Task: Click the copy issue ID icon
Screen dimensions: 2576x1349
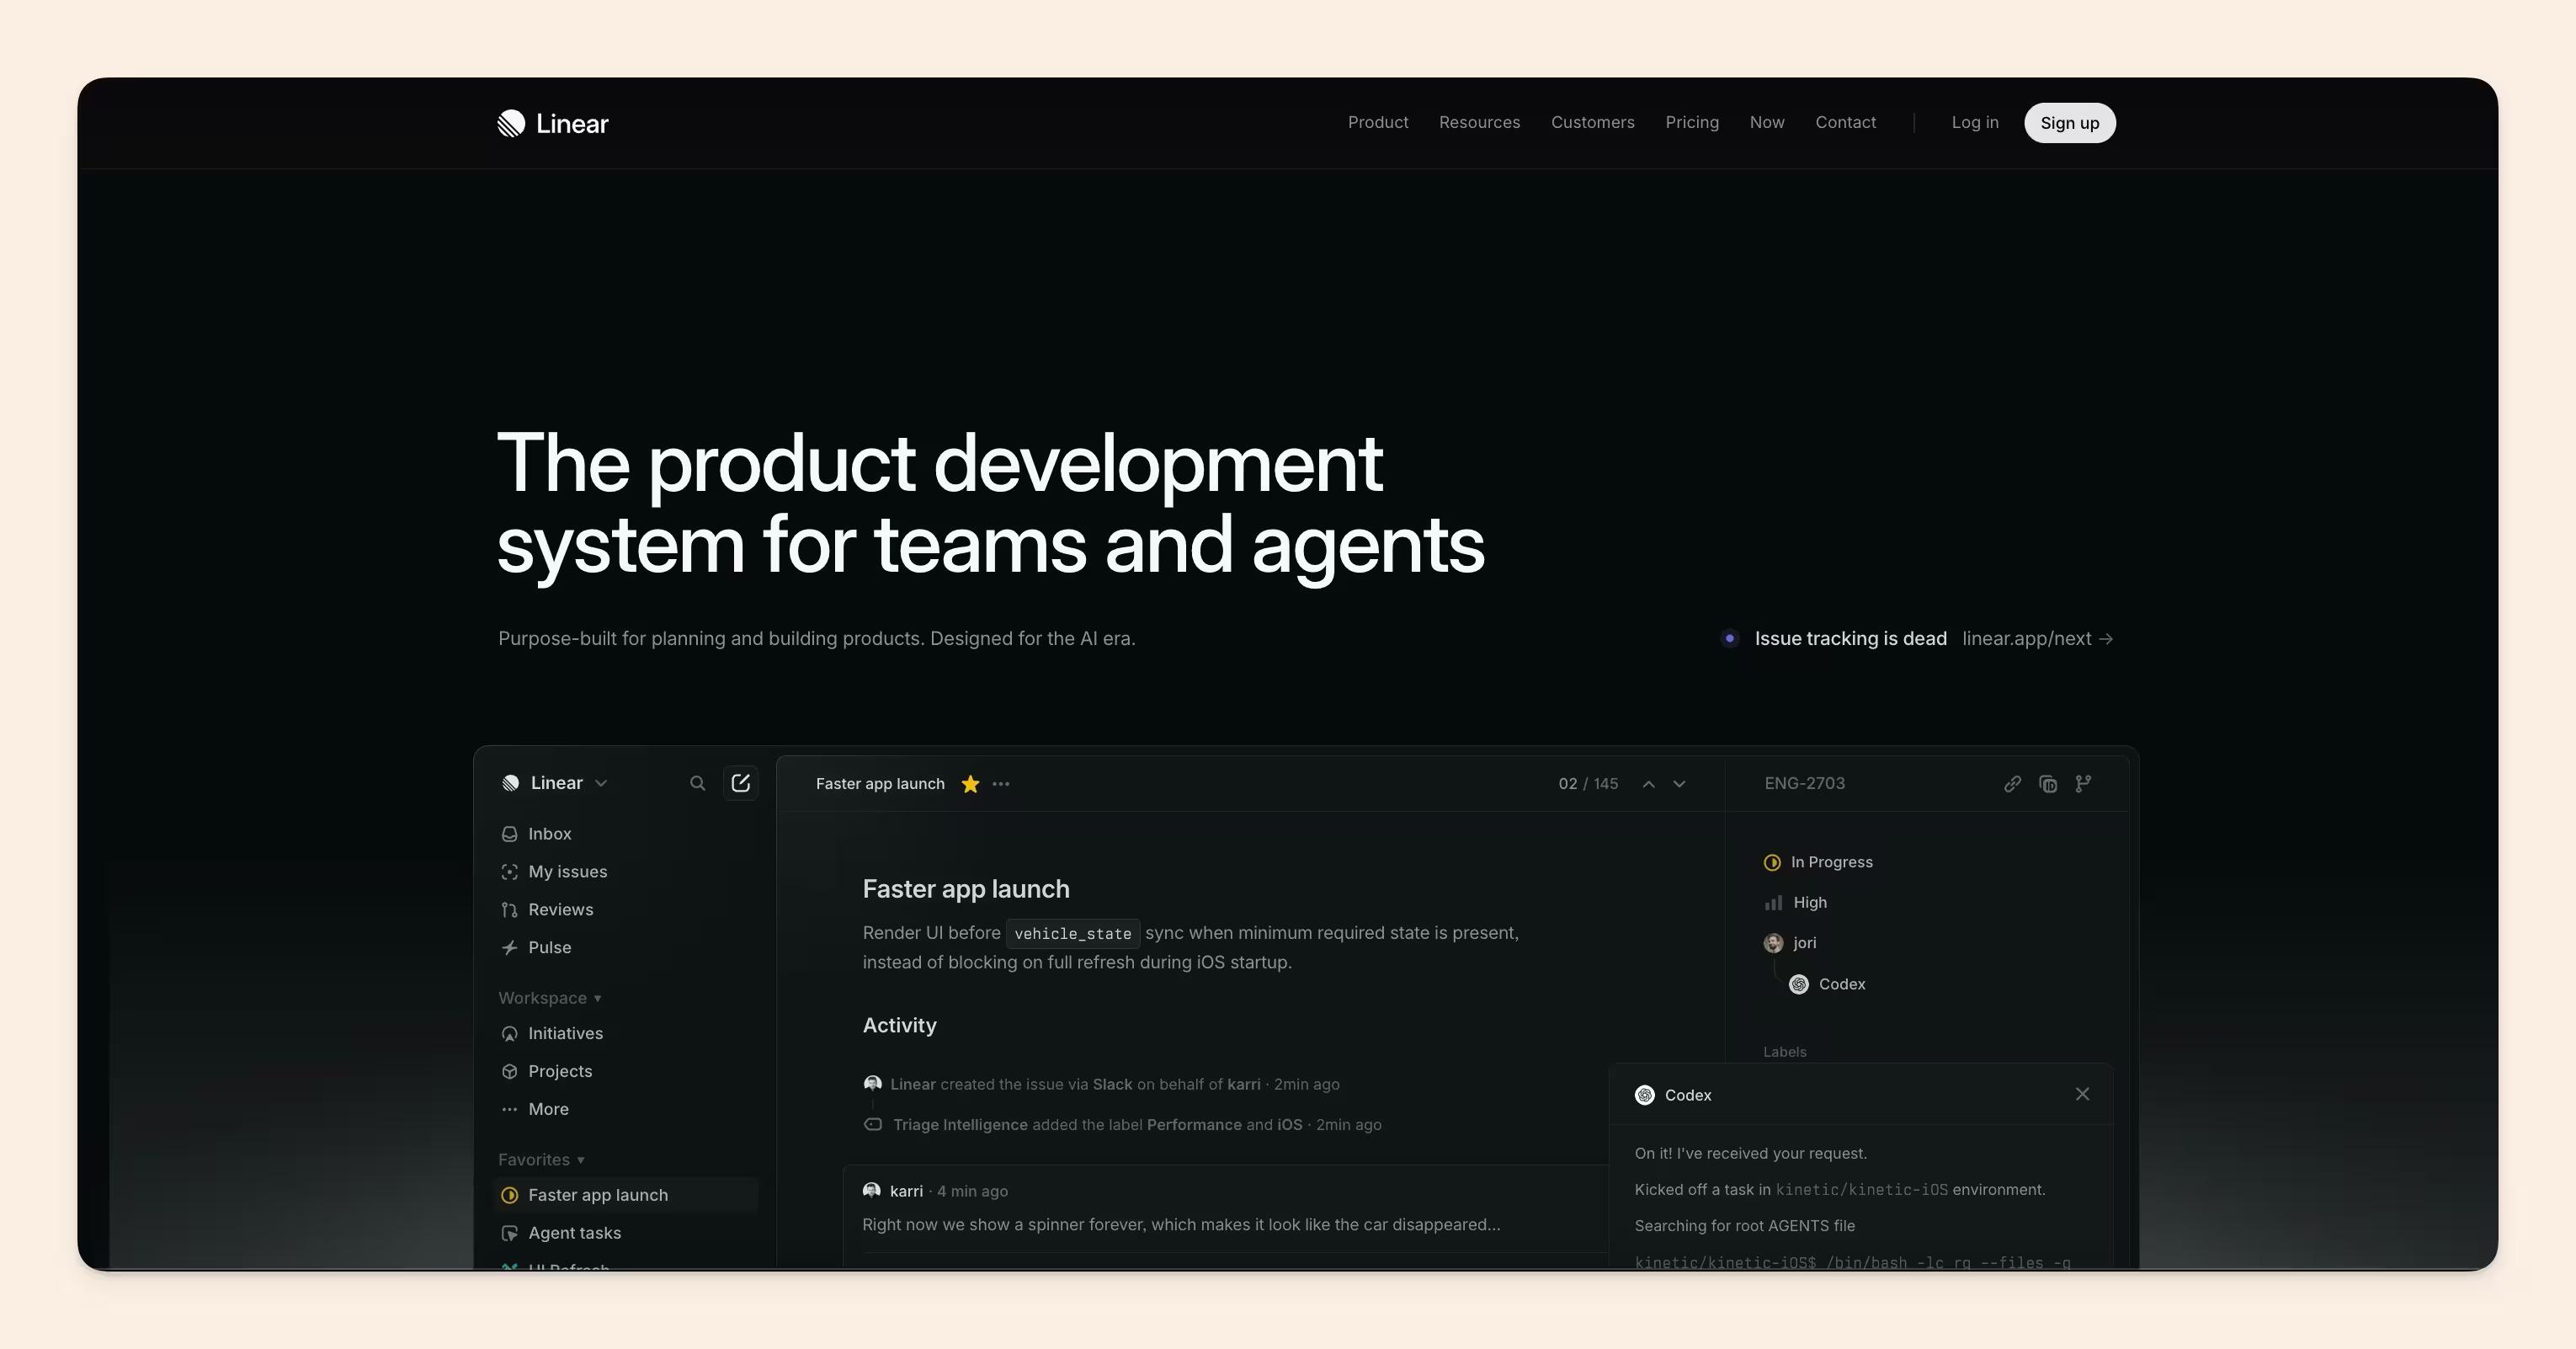Action: 2048,784
